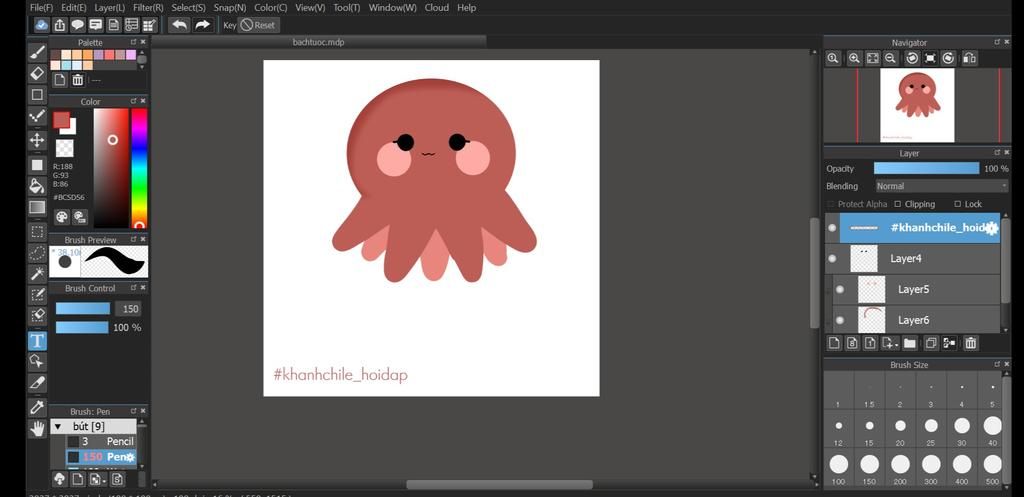Click the rainbow hue bar in Color panel

tap(139, 168)
